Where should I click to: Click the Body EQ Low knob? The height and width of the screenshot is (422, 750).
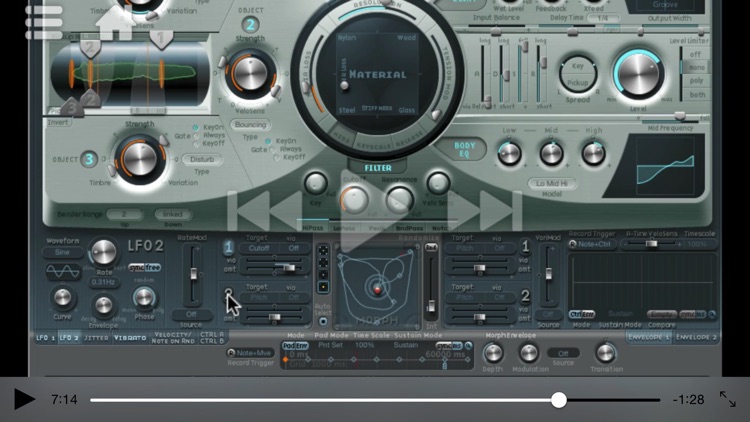tap(509, 154)
